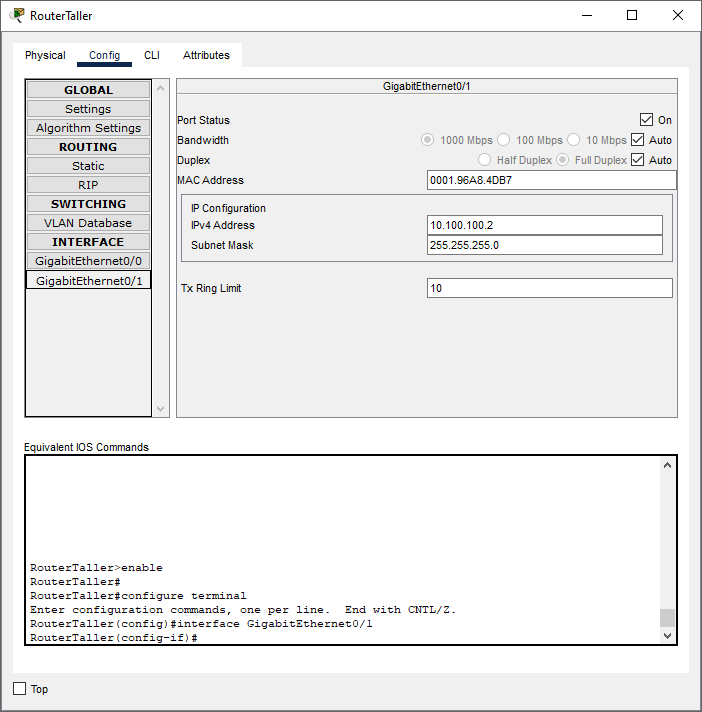Click the Subnet Mask input field
This screenshot has height=712, width=702.
coord(544,245)
